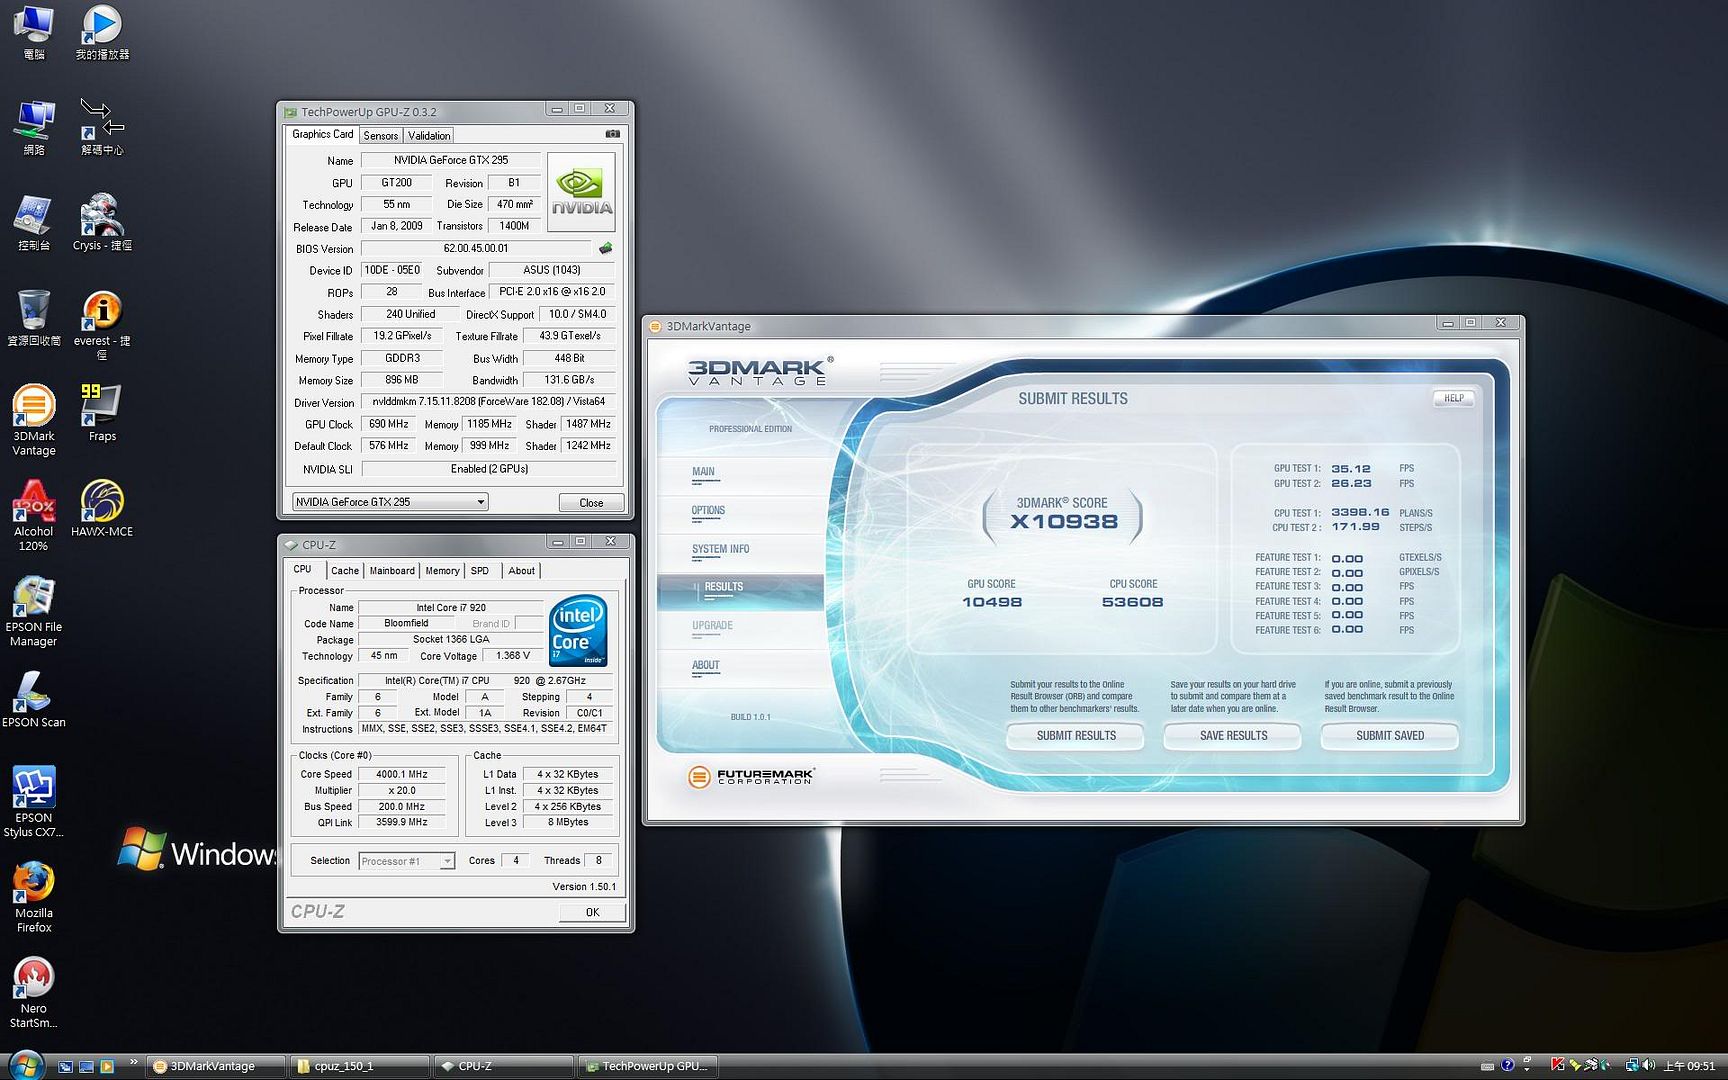
Task: Click the volume icon in system tray
Action: click(x=1648, y=1066)
